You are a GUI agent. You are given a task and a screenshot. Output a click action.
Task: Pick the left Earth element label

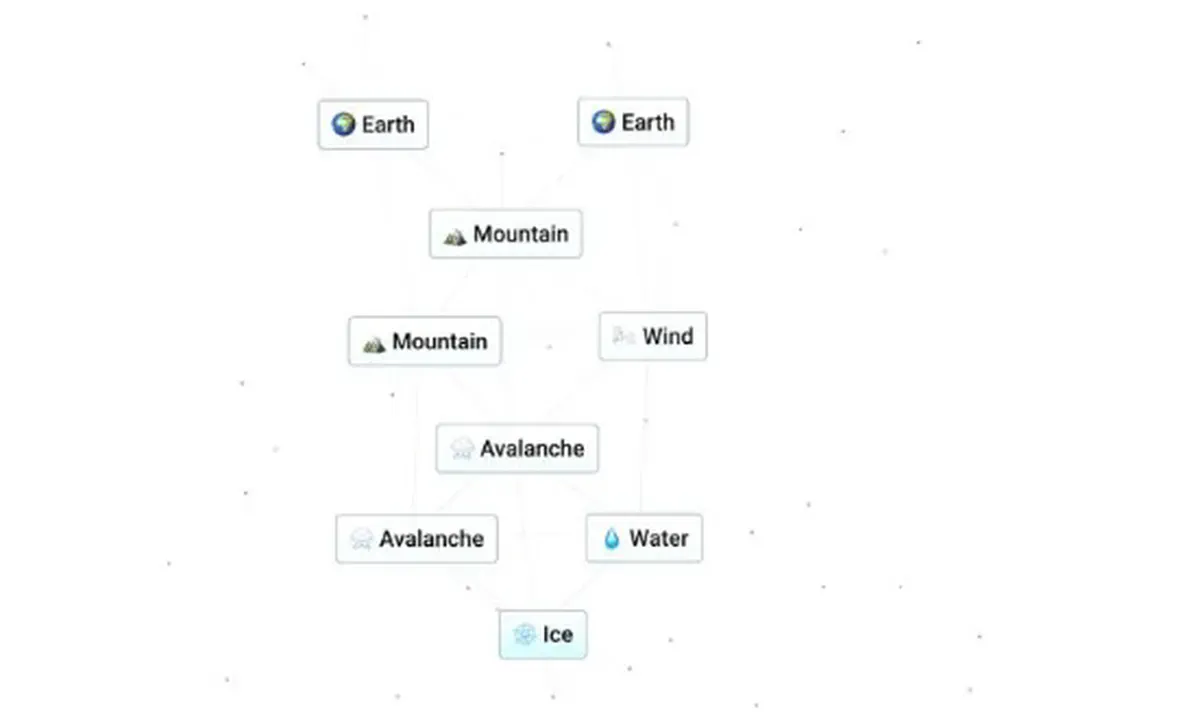(388, 125)
